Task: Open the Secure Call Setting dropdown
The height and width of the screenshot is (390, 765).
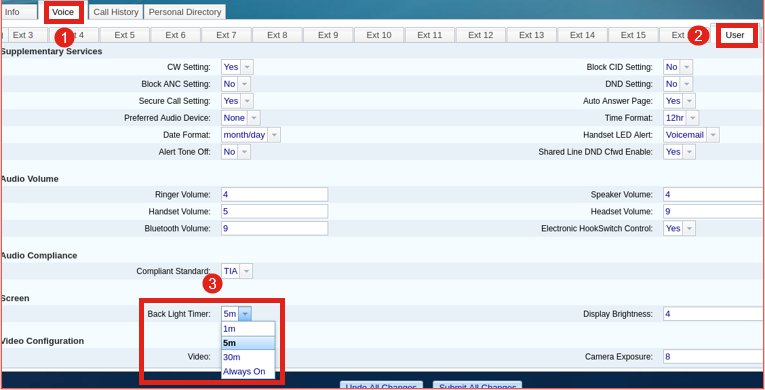Action: click(237, 101)
